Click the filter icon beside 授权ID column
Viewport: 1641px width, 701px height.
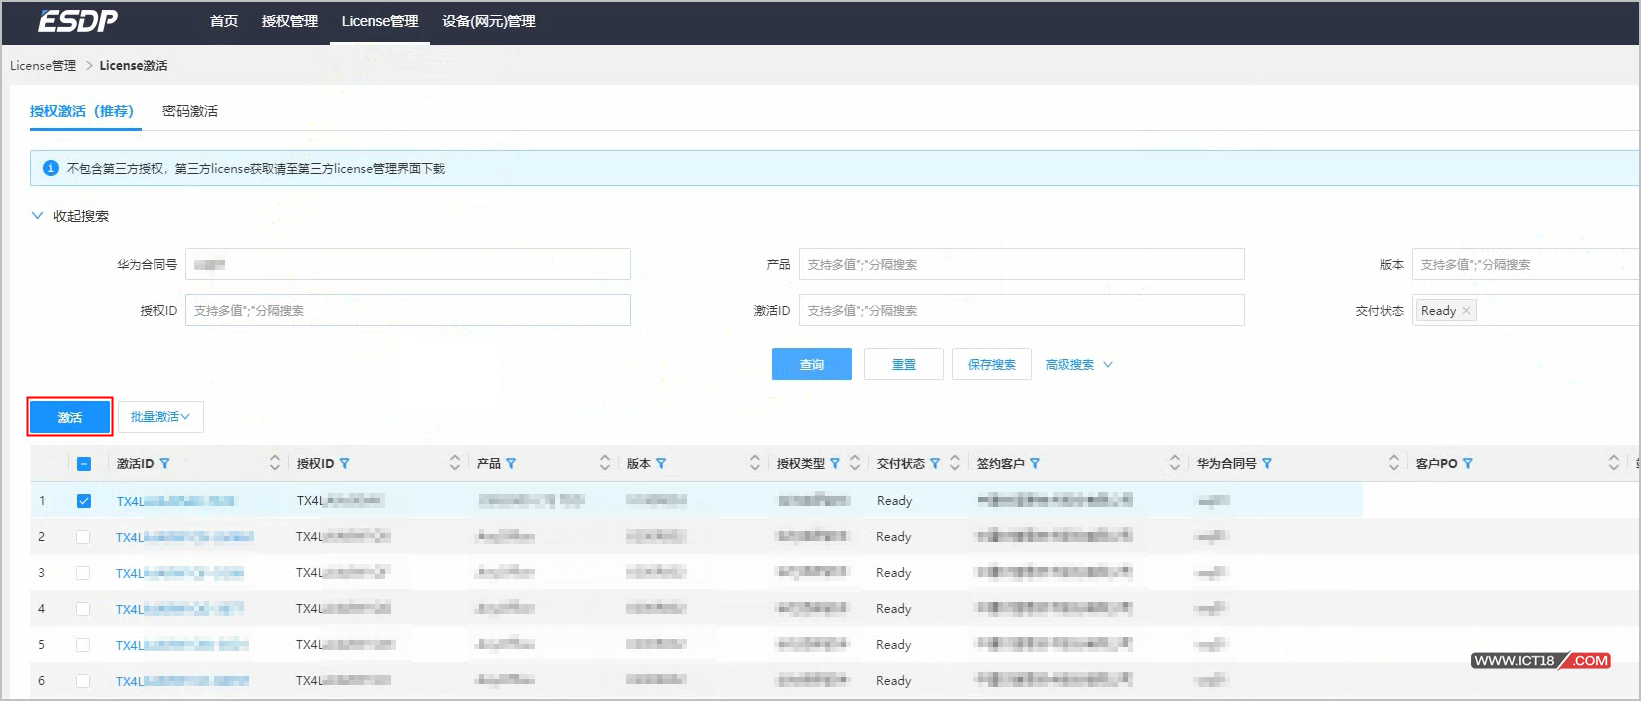(x=345, y=464)
